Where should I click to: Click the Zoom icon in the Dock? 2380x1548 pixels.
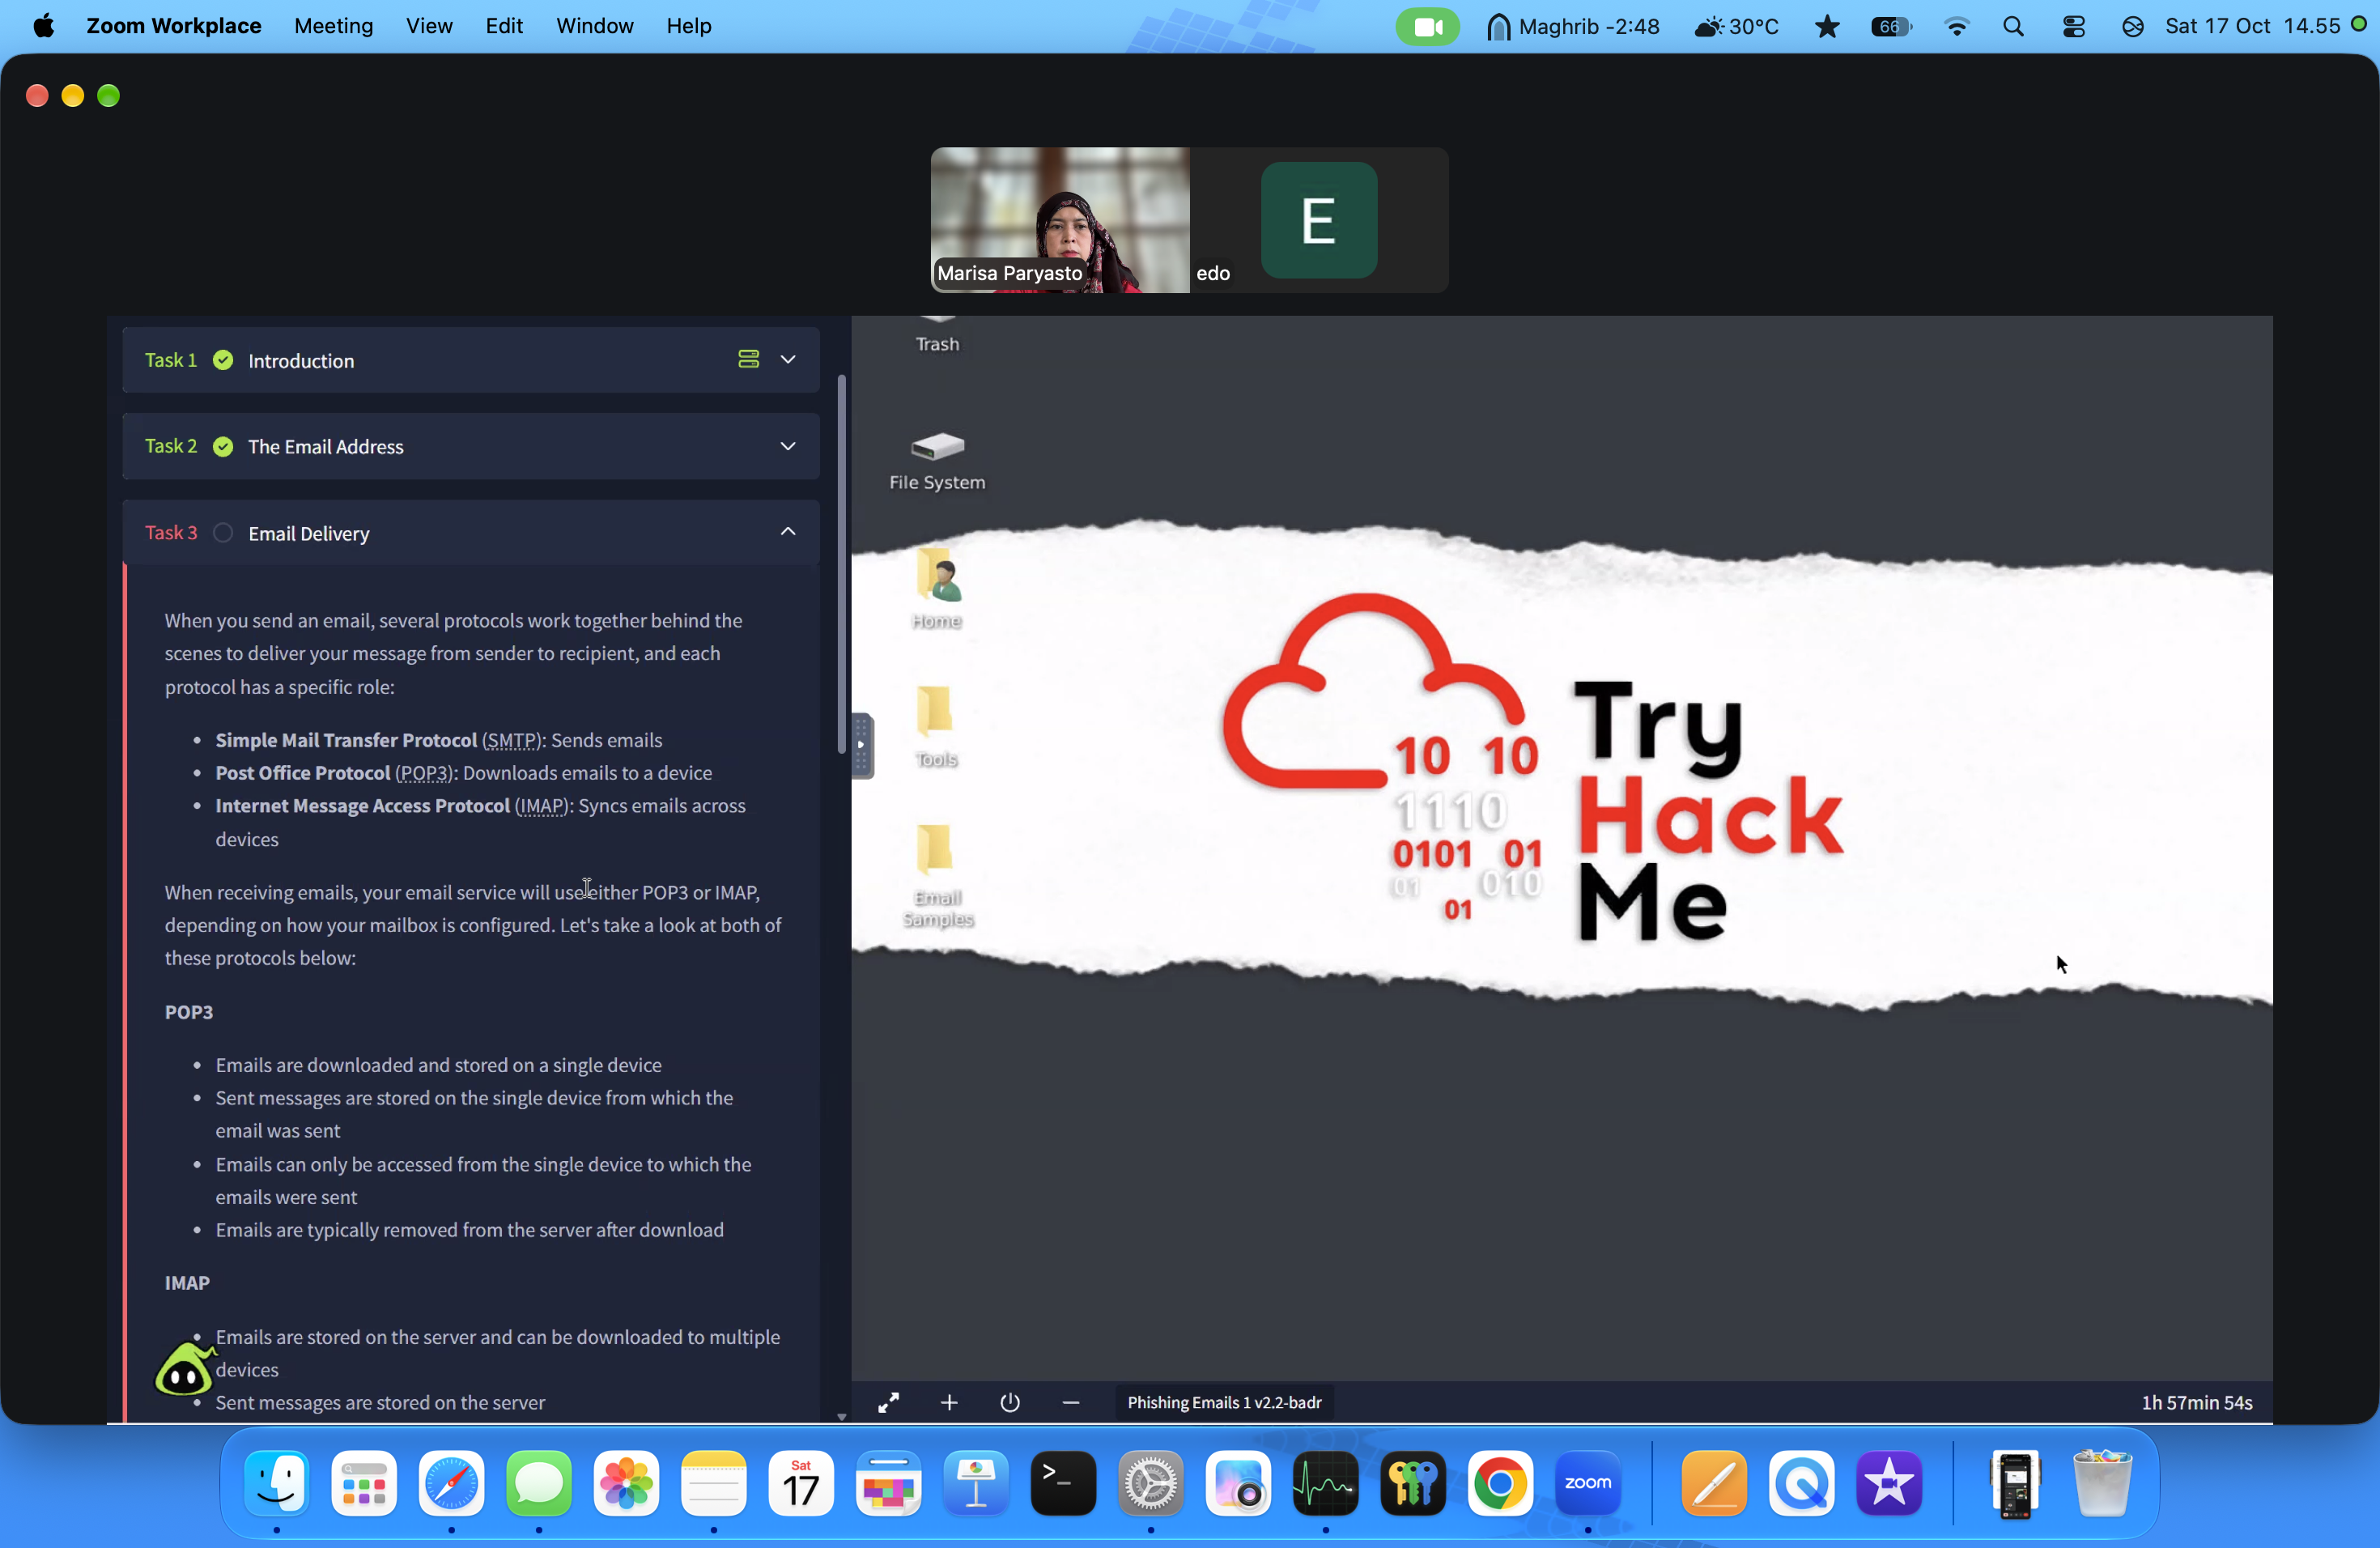click(1588, 1483)
